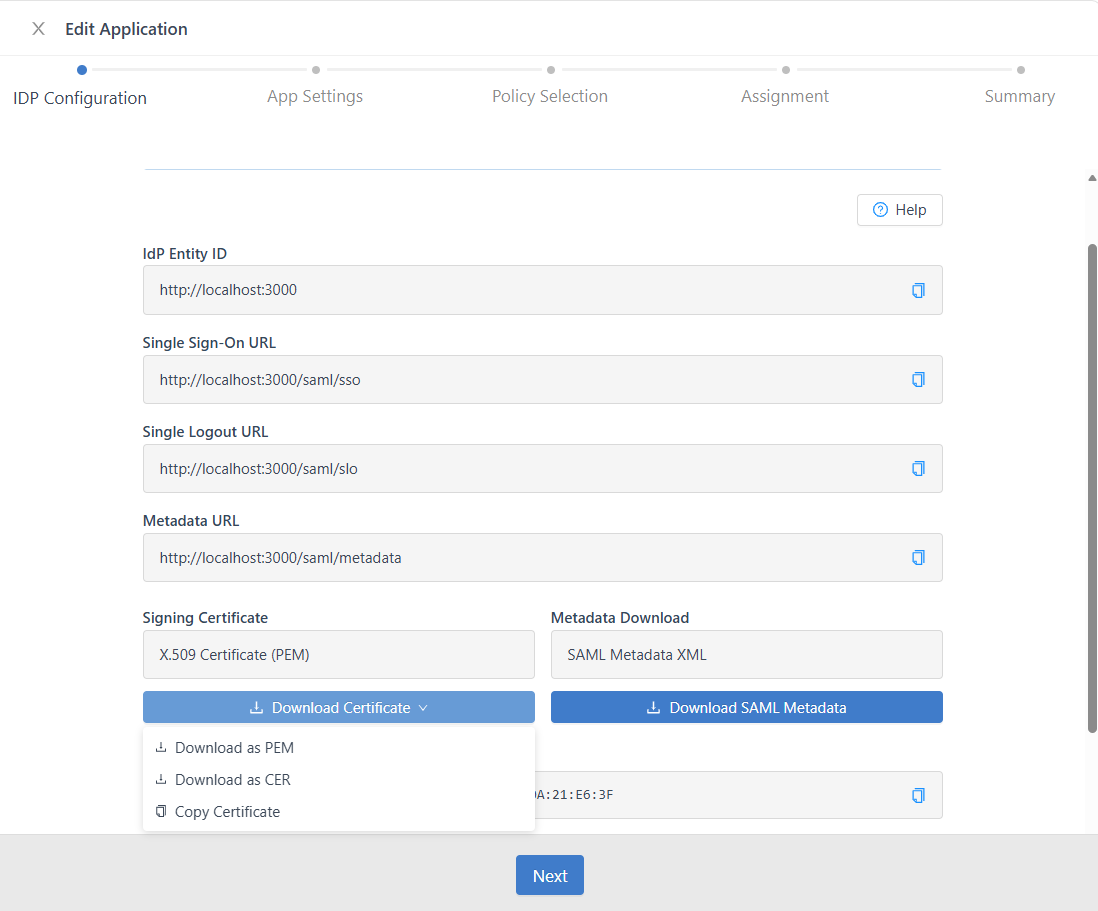The width and height of the screenshot is (1098, 911).
Task: Click the download icon on Download Certificate
Action: 256,707
